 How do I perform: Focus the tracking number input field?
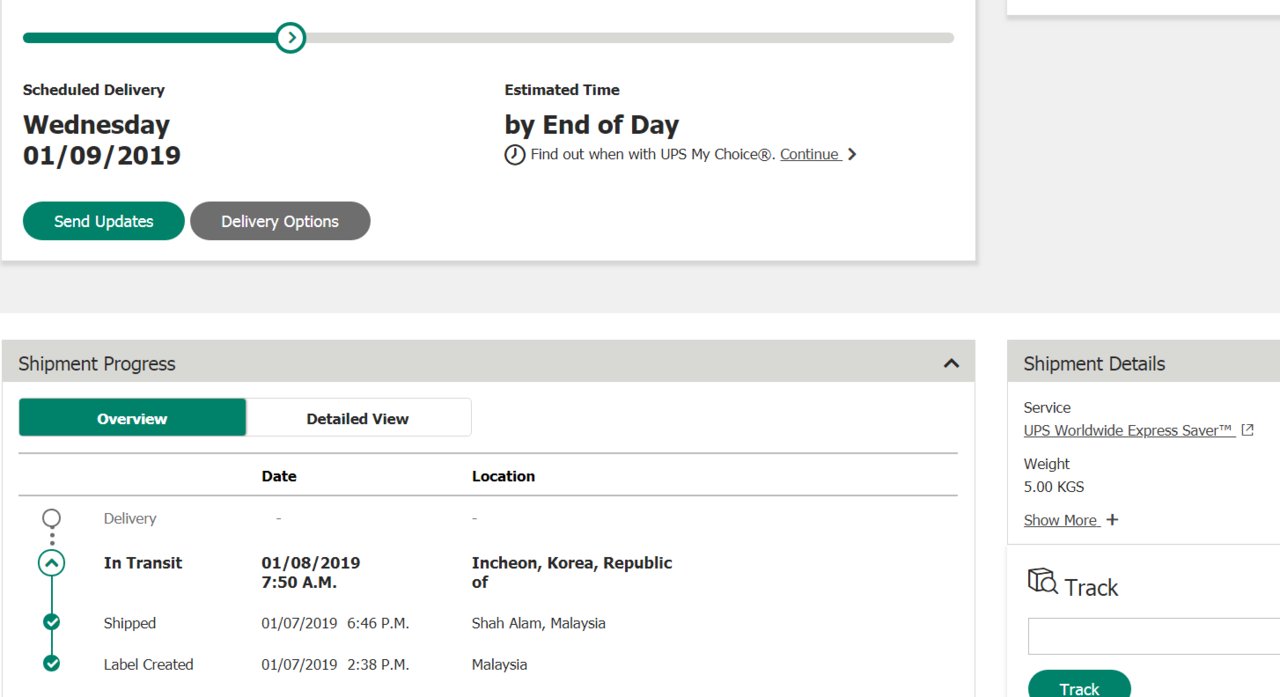pos(1154,636)
